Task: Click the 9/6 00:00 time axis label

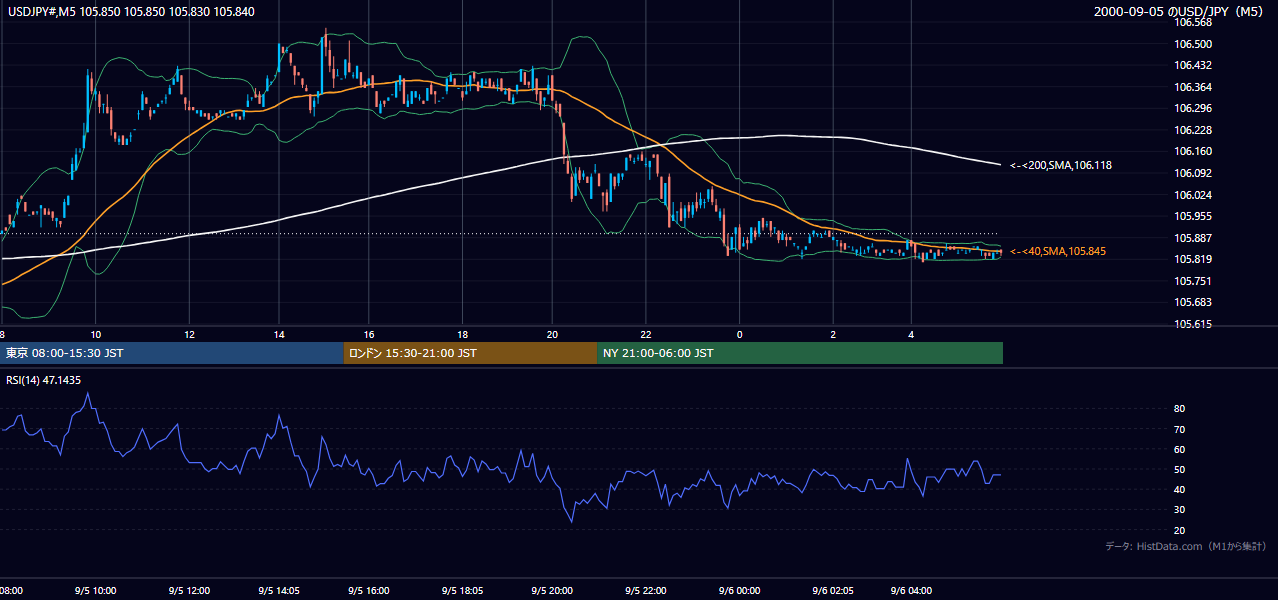Action: (x=739, y=591)
